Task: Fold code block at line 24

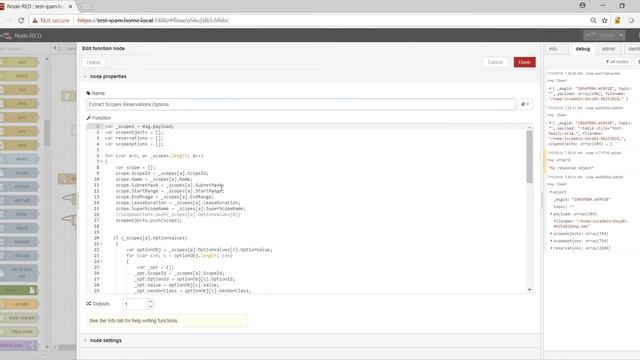Action: (x=102, y=261)
